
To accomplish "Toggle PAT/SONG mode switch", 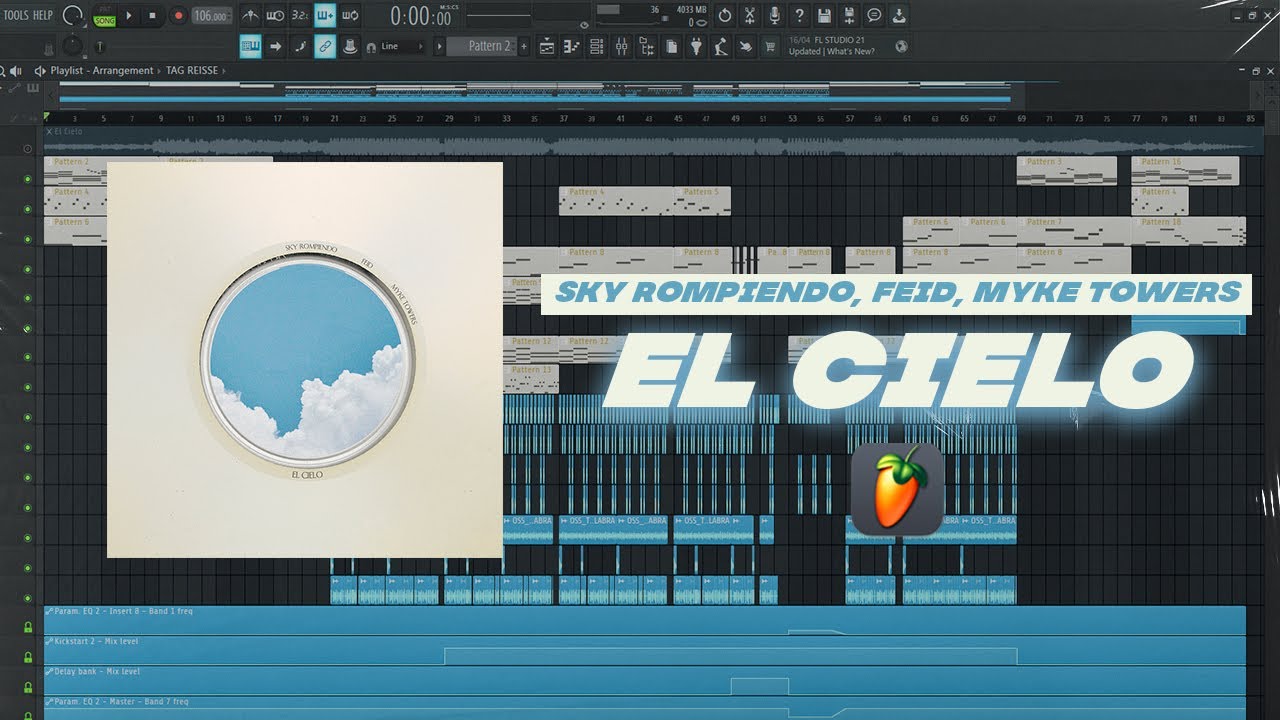I will click(x=104, y=15).
